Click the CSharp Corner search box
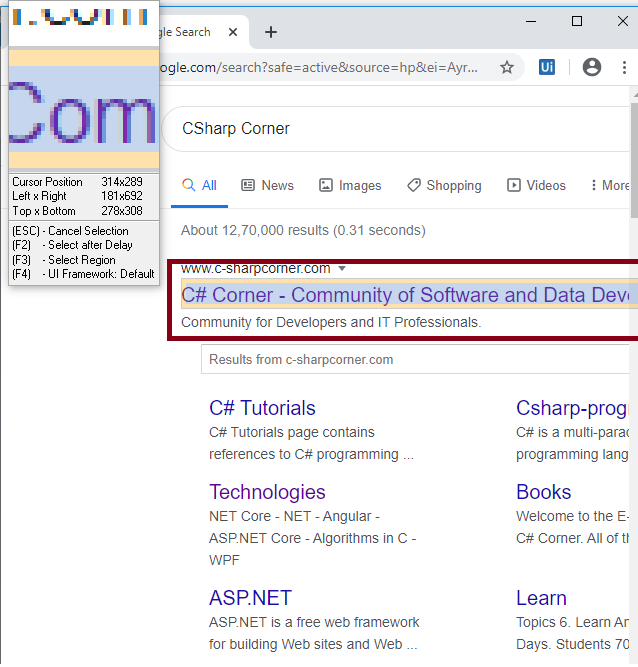Image resolution: width=638 pixels, height=667 pixels. (x=396, y=128)
